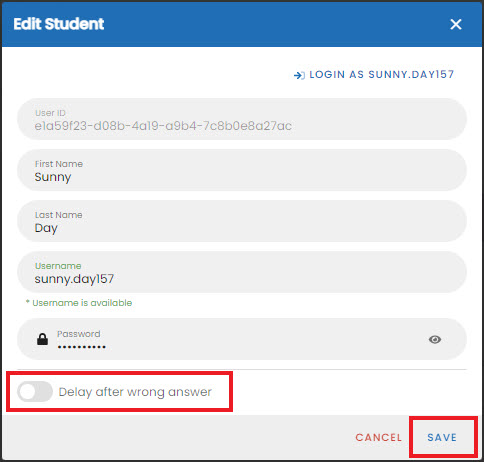Click the Edit Student dialog title
This screenshot has height=462, width=484.
59,24
